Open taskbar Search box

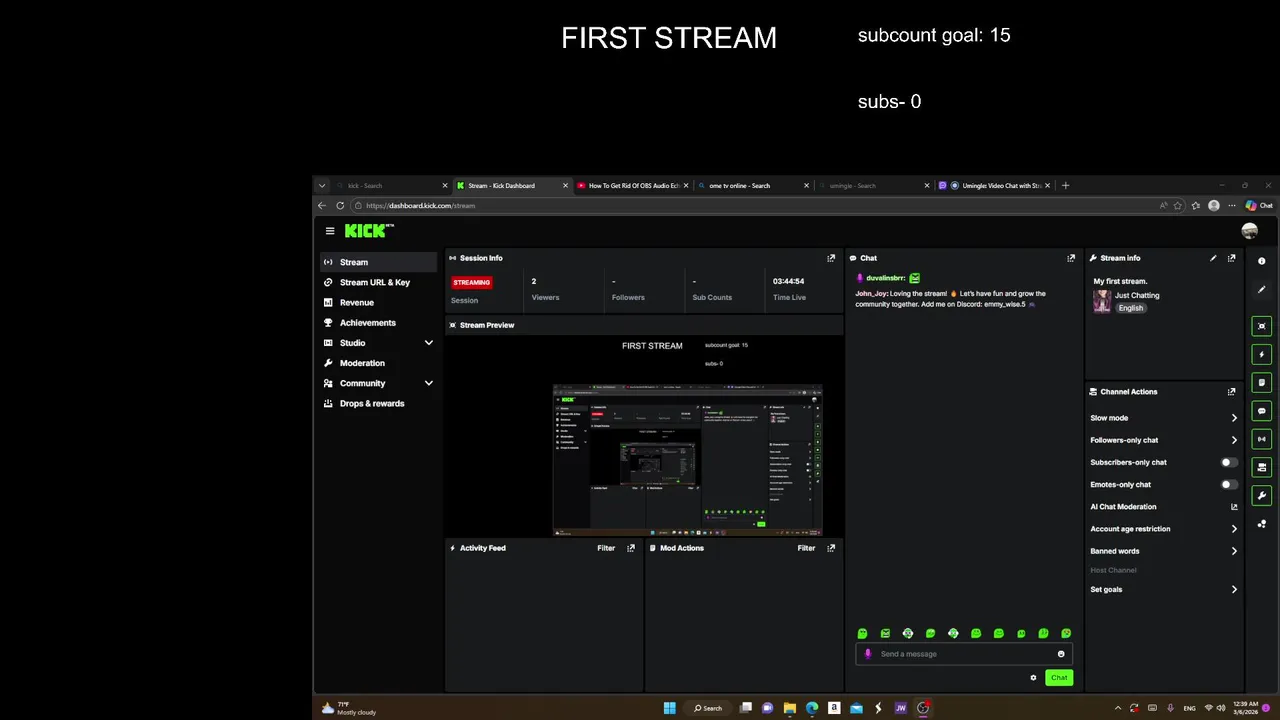708,708
